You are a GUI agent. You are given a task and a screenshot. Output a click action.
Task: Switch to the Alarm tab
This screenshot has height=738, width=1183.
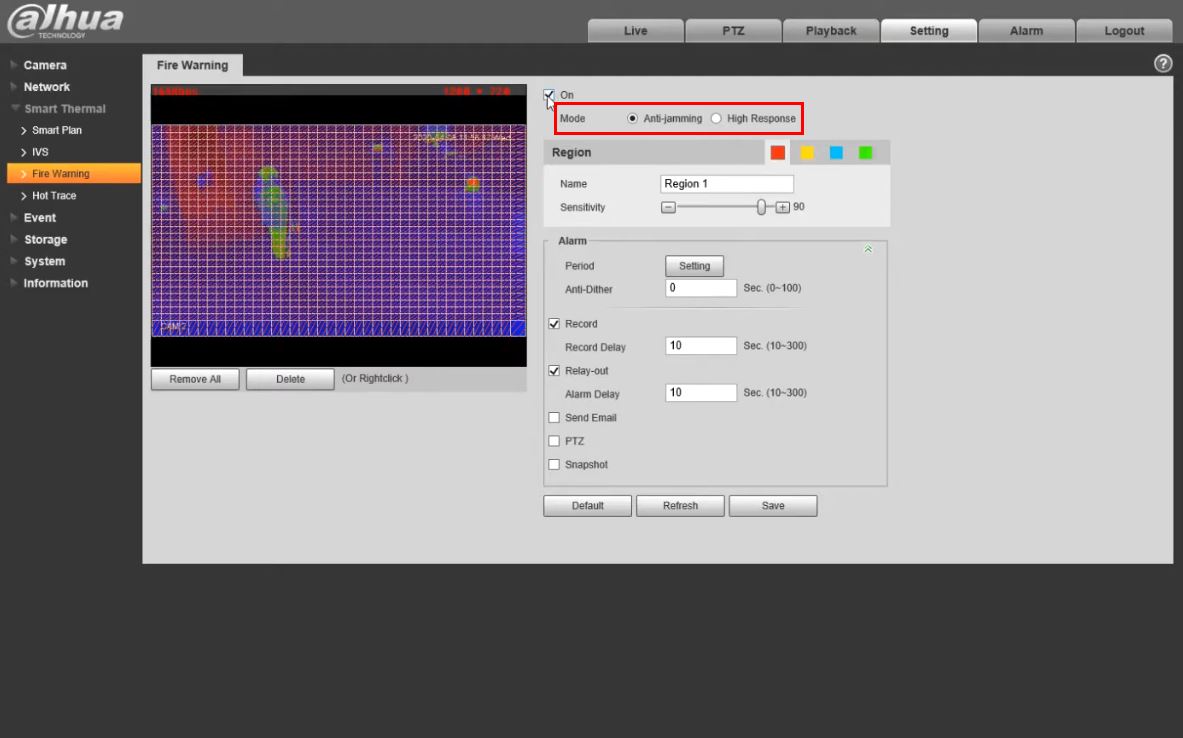(x=1026, y=31)
